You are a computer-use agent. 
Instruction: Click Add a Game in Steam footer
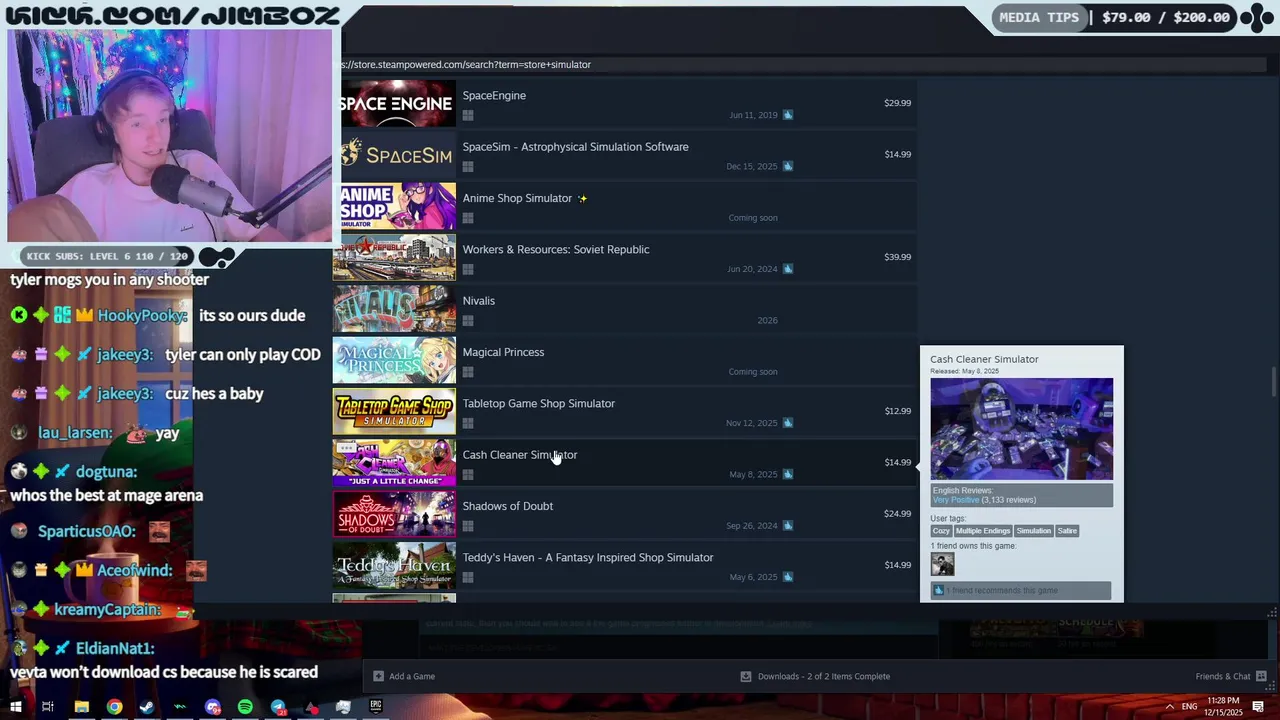point(404,677)
